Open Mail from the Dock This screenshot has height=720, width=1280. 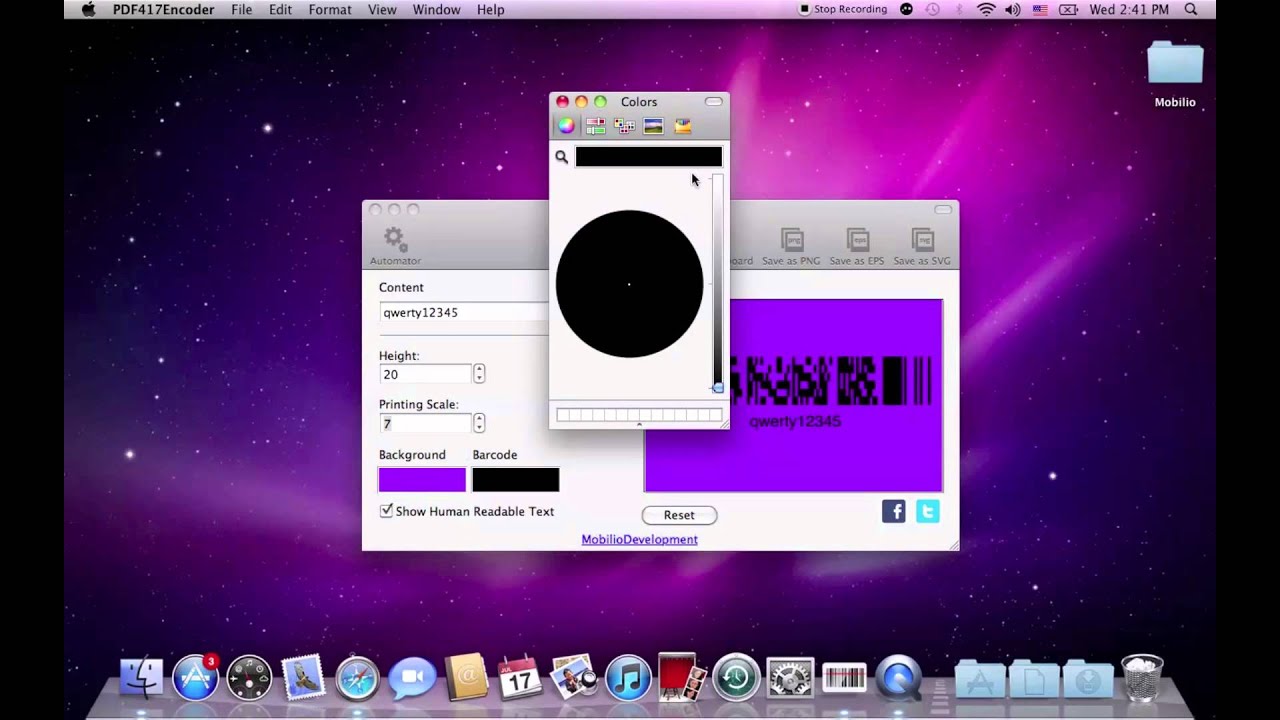coord(303,678)
